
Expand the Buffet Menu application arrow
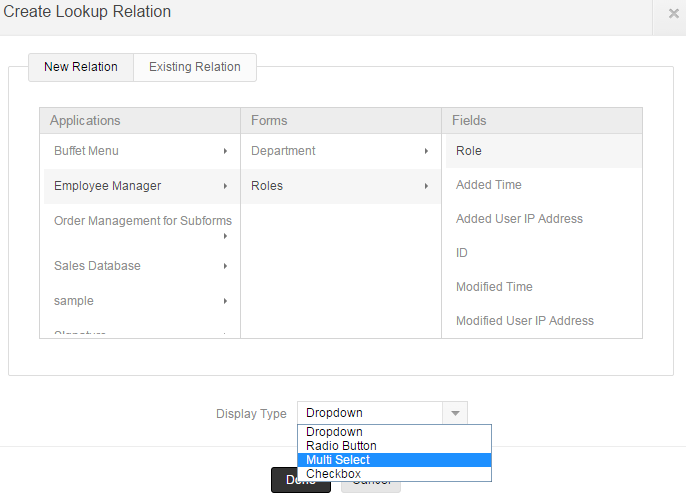pos(225,151)
